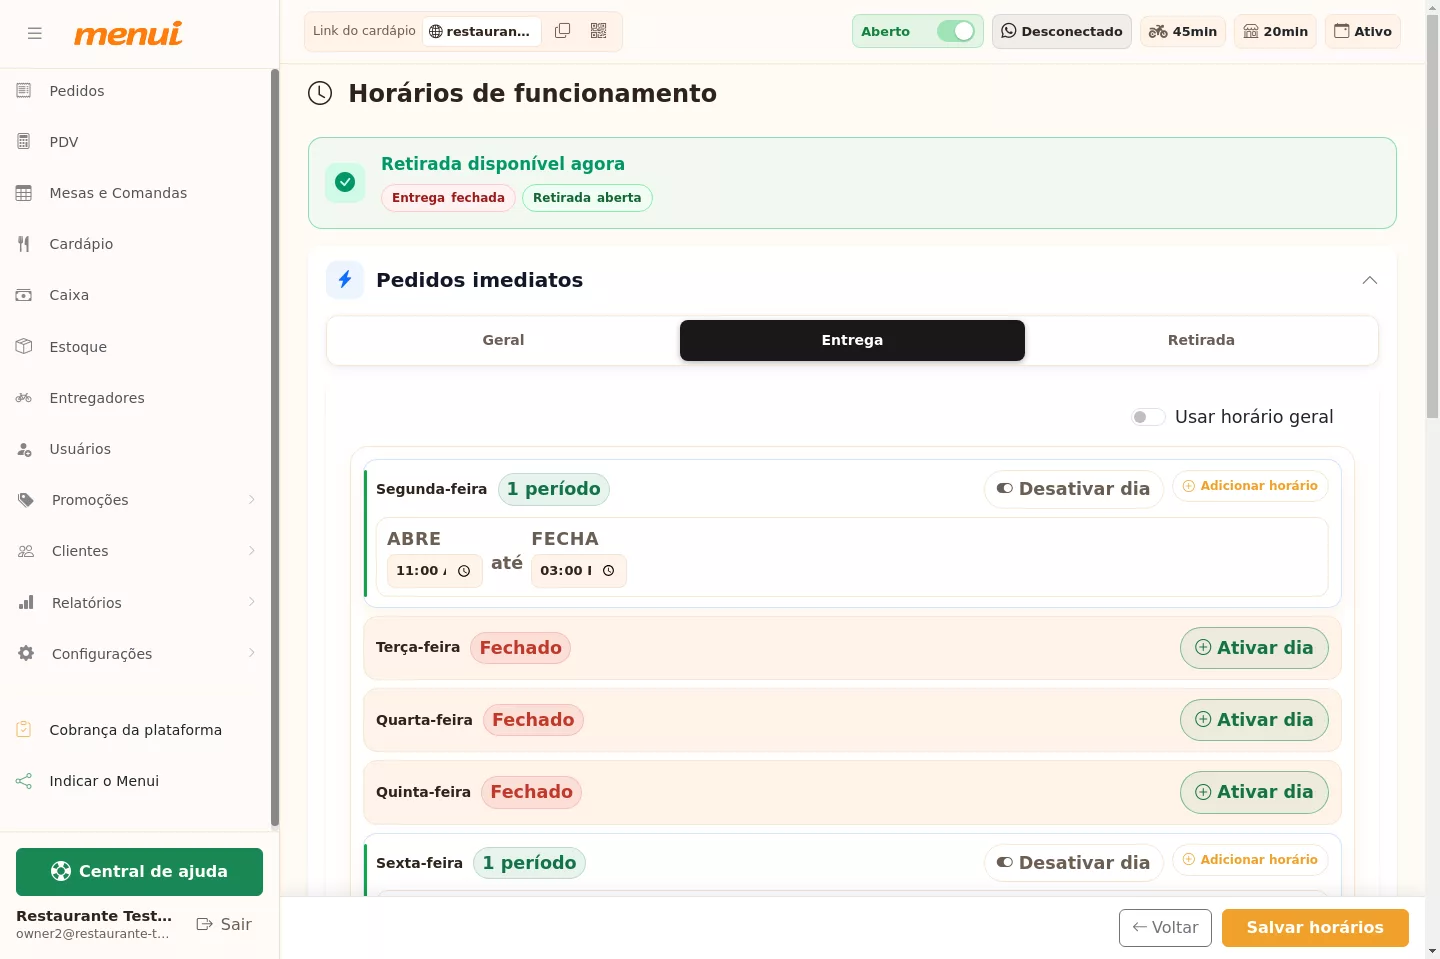
Task: Click the Relatórios bar chart icon
Action: tap(26, 603)
